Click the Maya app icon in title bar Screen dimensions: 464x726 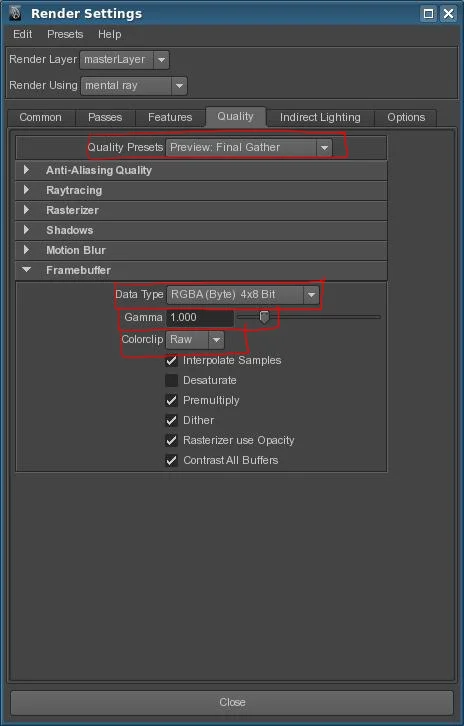coord(15,13)
